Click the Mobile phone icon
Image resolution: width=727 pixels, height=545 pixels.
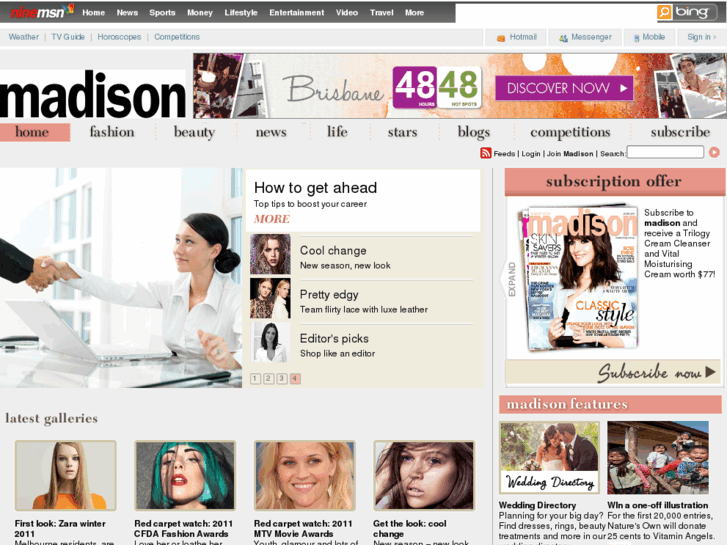(x=637, y=38)
